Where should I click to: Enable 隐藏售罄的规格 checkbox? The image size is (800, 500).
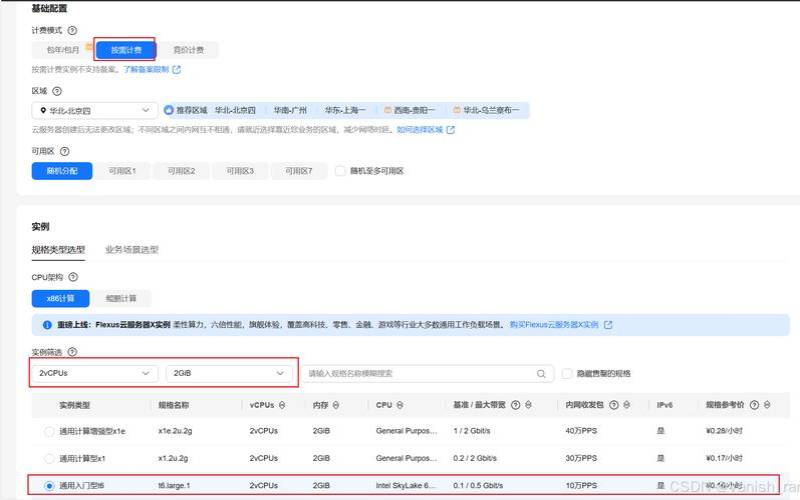(567, 373)
